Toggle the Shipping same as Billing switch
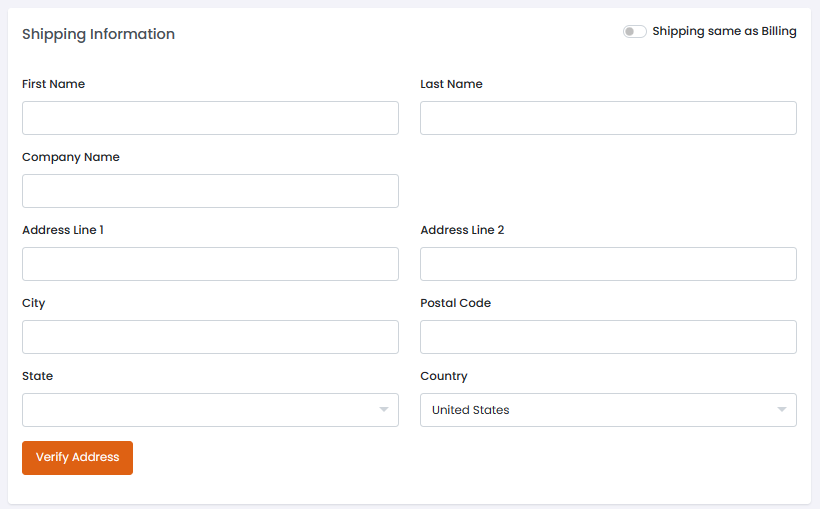This screenshot has height=509, width=820. 634,32
